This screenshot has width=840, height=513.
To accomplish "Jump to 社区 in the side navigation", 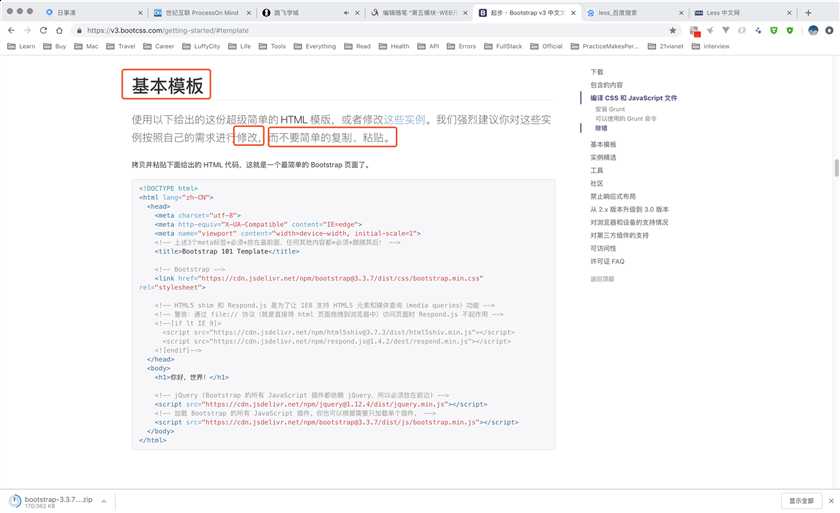I will (x=597, y=183).
